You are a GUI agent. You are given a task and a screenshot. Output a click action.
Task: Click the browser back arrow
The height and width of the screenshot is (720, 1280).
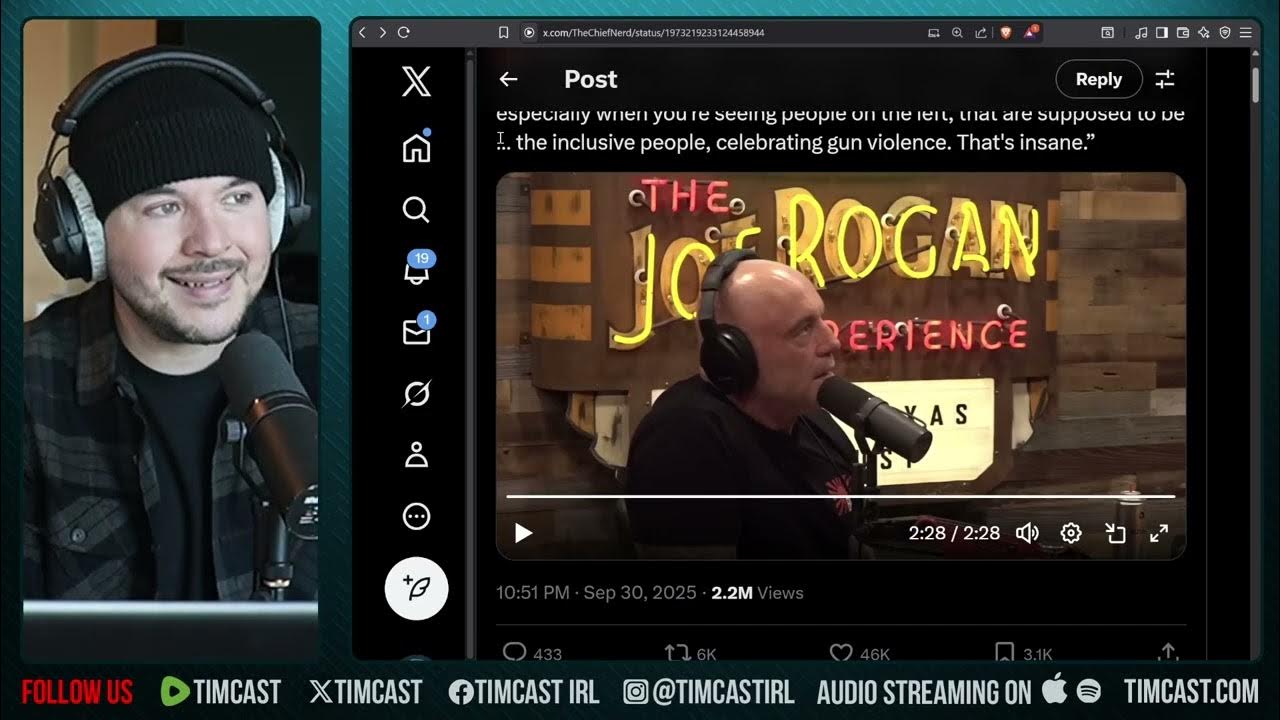coord(363,32)
